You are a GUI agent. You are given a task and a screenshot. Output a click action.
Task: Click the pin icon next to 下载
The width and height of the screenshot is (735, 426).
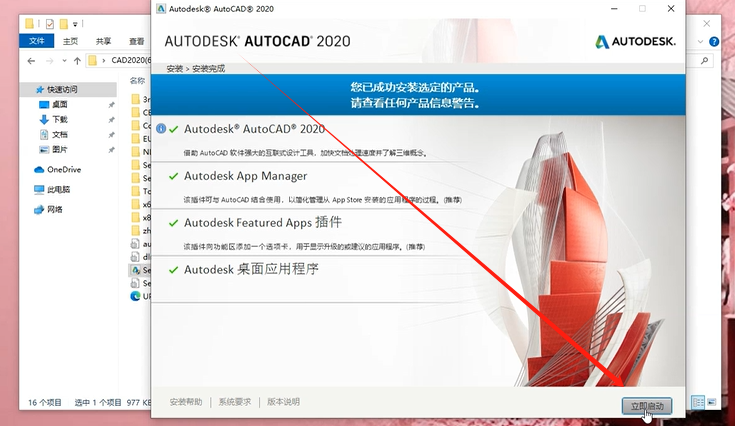coord(111,120)
